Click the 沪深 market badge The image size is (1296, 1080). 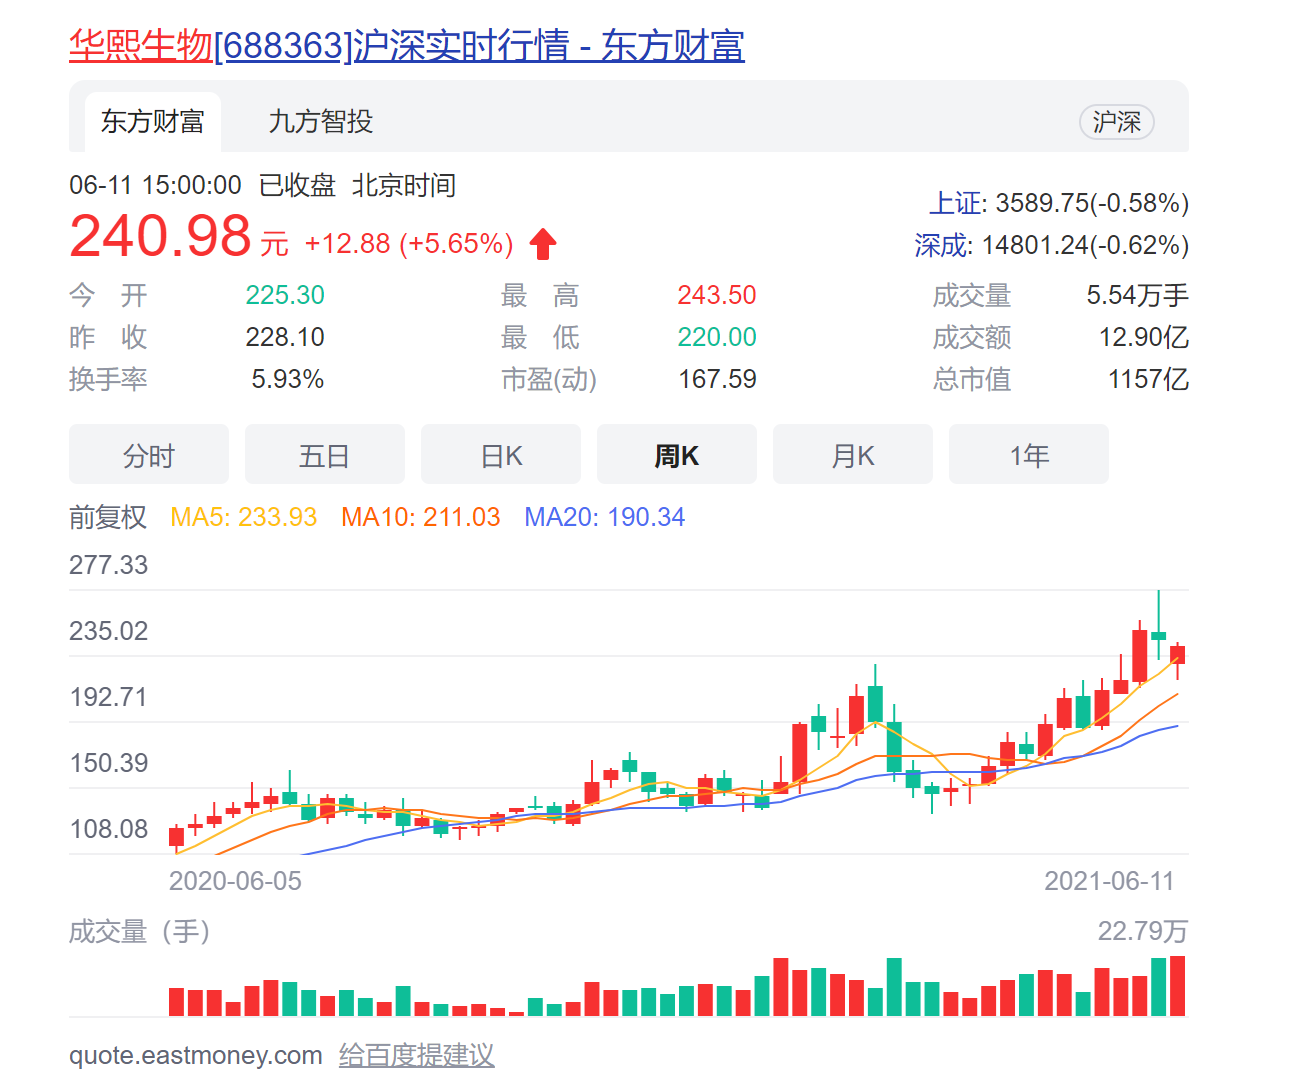coord(1117,122)
